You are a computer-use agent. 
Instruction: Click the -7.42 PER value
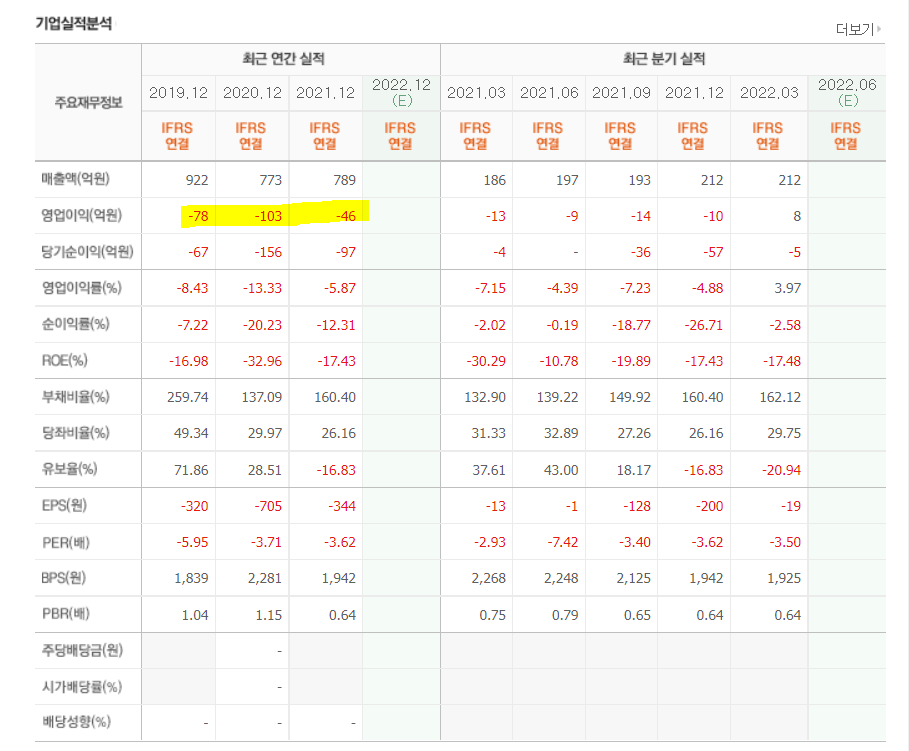click(x=562, y=542)
